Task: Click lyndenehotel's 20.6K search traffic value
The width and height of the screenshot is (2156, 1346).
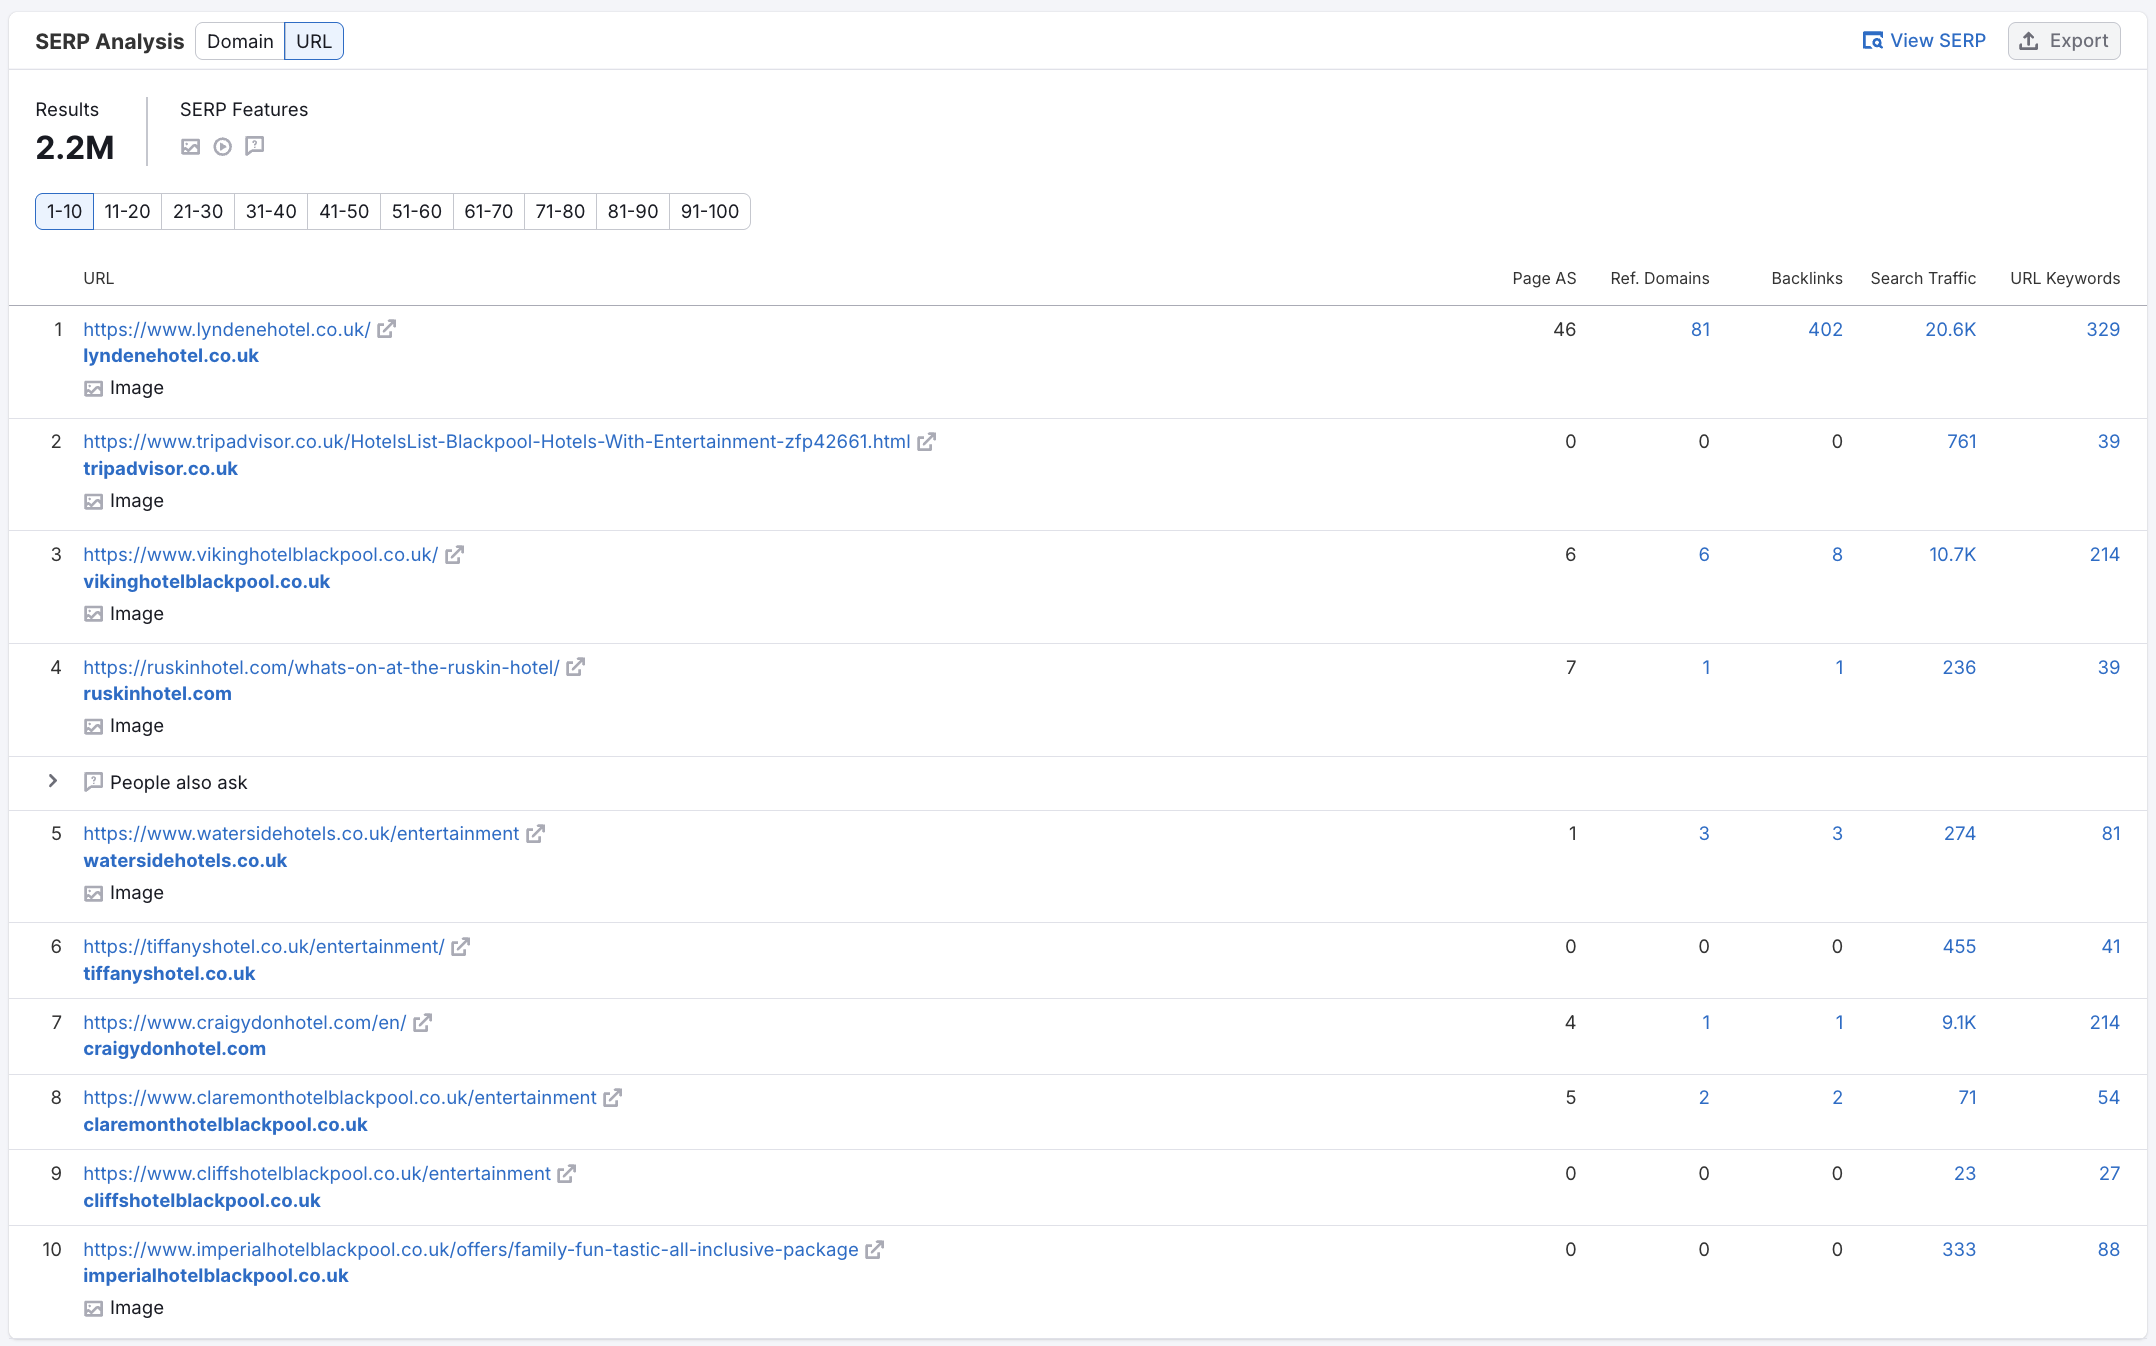Action: 1950,329
